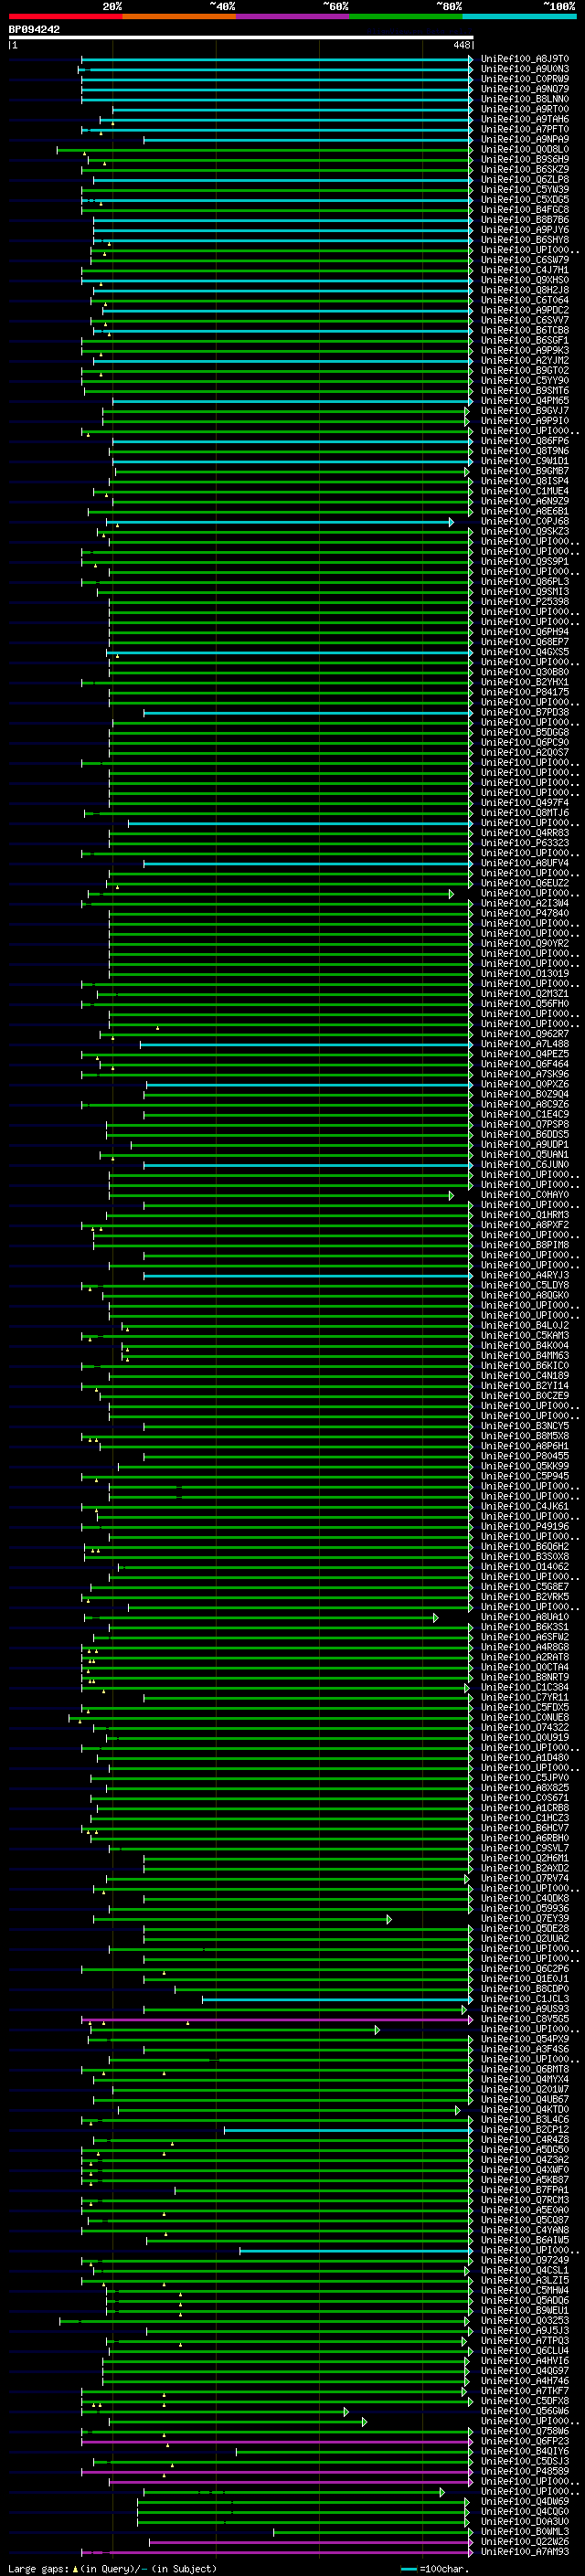Viewport: 585px width, 2576px height.
Task: Select the UniRef100_A4RYJ3 label
Action: [525, 1275]
